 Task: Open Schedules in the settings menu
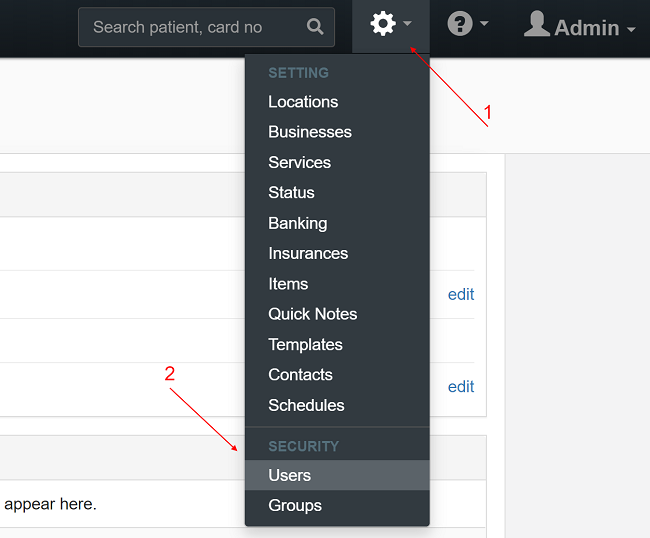click(x=306, y=405)
